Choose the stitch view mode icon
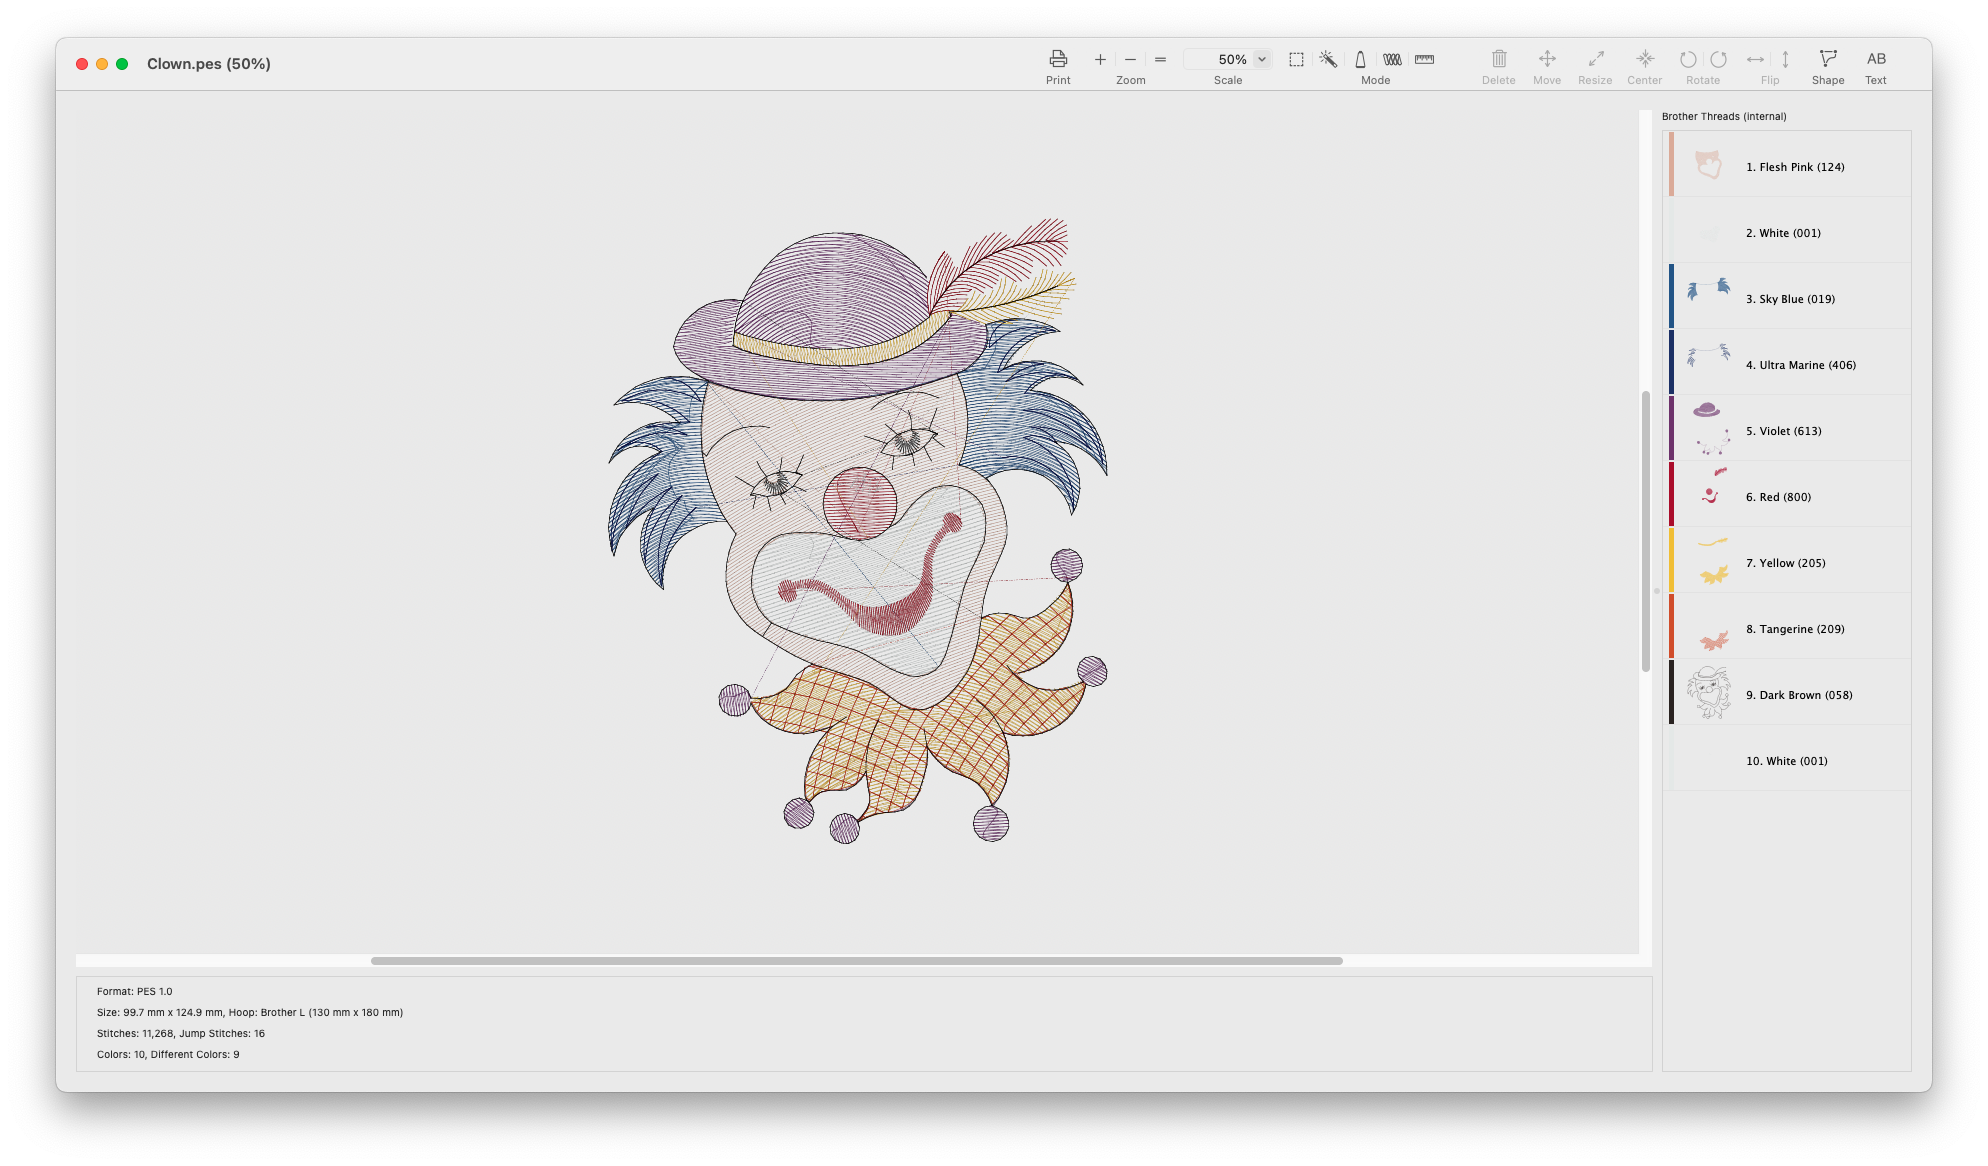This screenshot has height=1166, width=1988. click(1392, 59)
